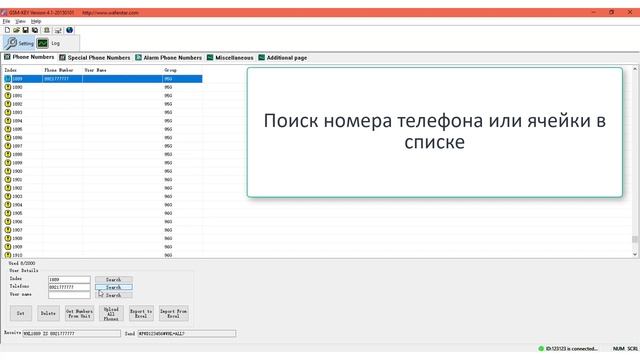Click the list scrollbar thumb
The height and width of the screenshot is (360, 640).
point(635,239)
